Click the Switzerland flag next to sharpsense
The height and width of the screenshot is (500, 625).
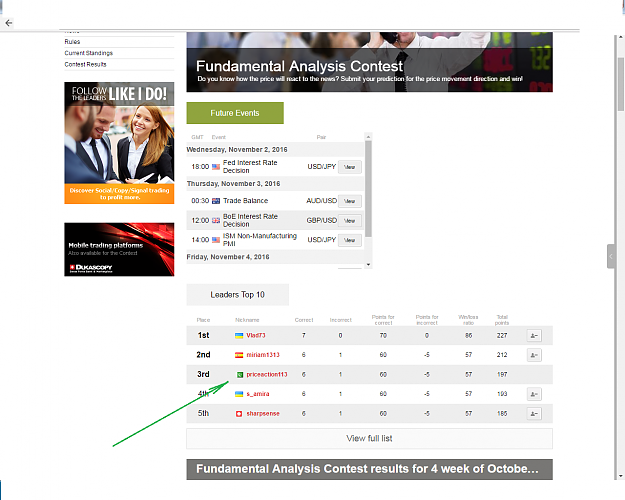click(x=239, y=414)
